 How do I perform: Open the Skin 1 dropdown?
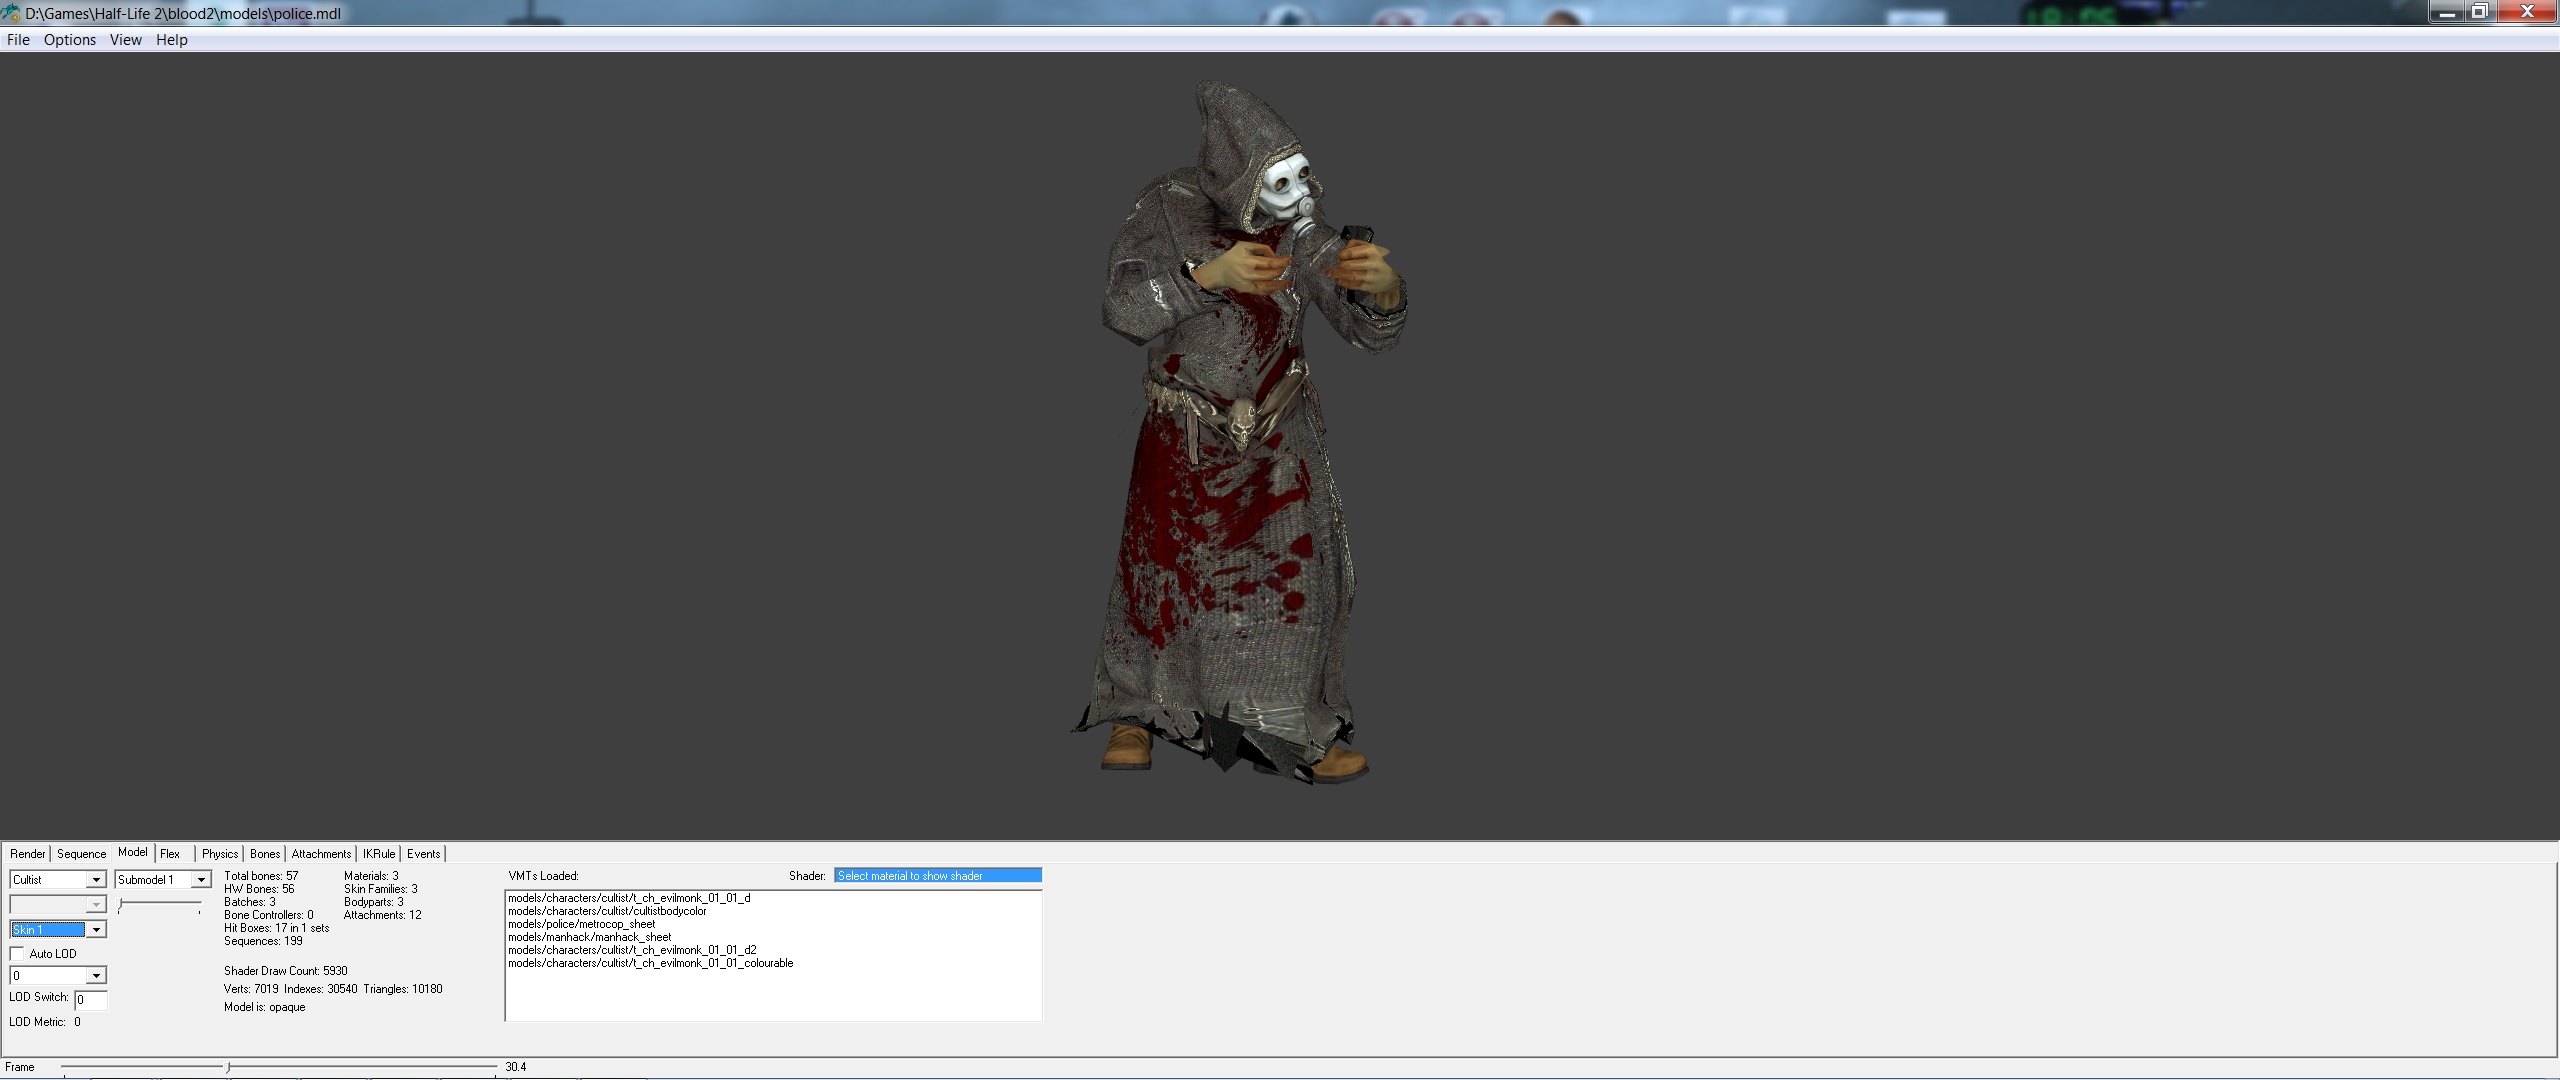coord(96,930)
